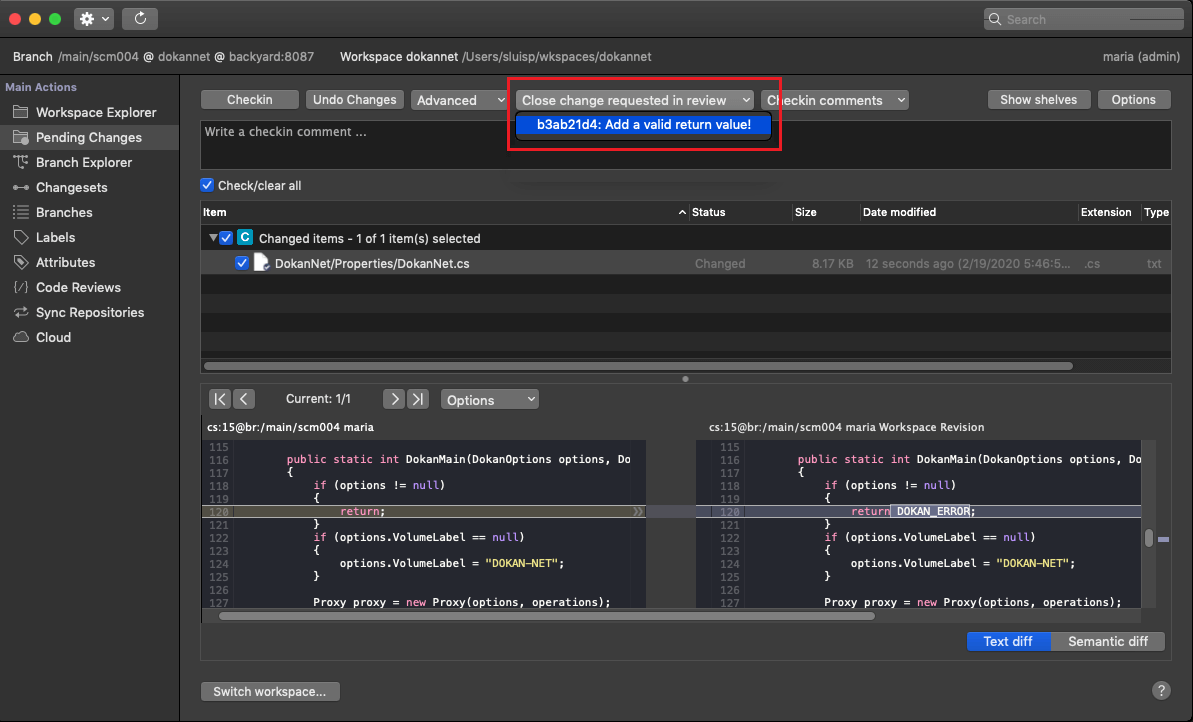Jump to first difference arrow

[x=220, y=399]
